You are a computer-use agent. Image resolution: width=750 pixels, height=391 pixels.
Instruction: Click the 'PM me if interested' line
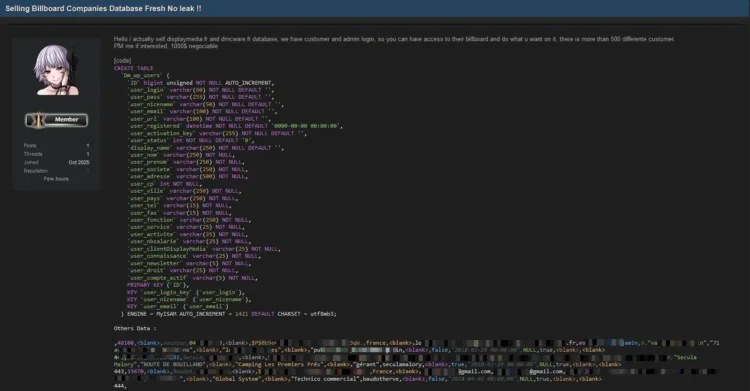pyautogui.click(x=165, y=46)
